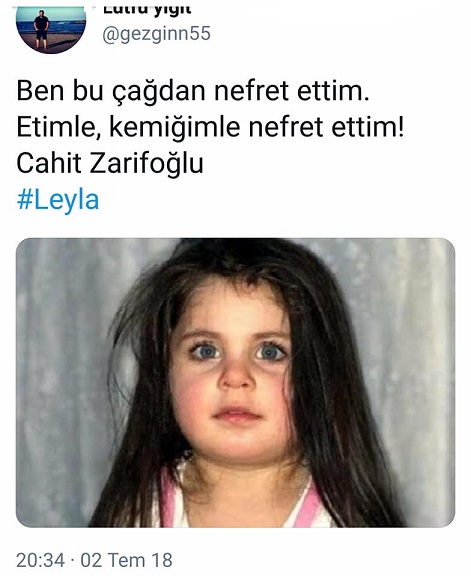Click the 'Cahit Zarifoğlu' attribution line

point(110,163)
